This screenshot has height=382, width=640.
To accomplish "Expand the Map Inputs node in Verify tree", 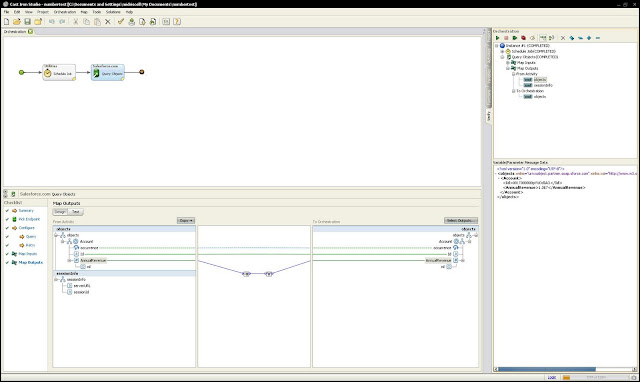I will point(508,63).
